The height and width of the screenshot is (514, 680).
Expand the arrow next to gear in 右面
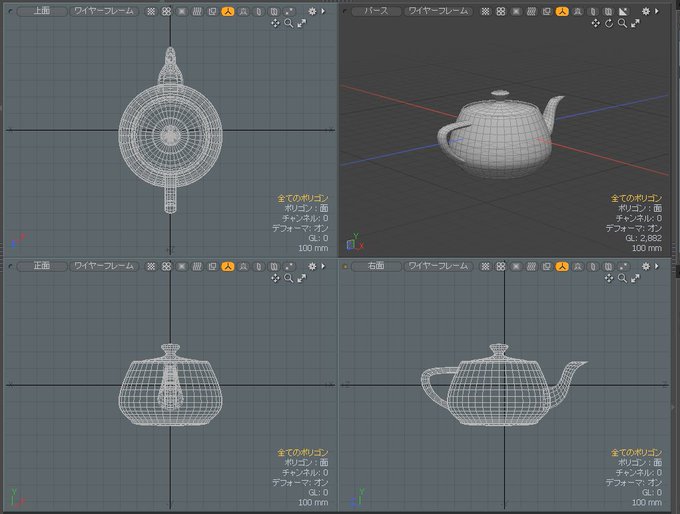657,266
